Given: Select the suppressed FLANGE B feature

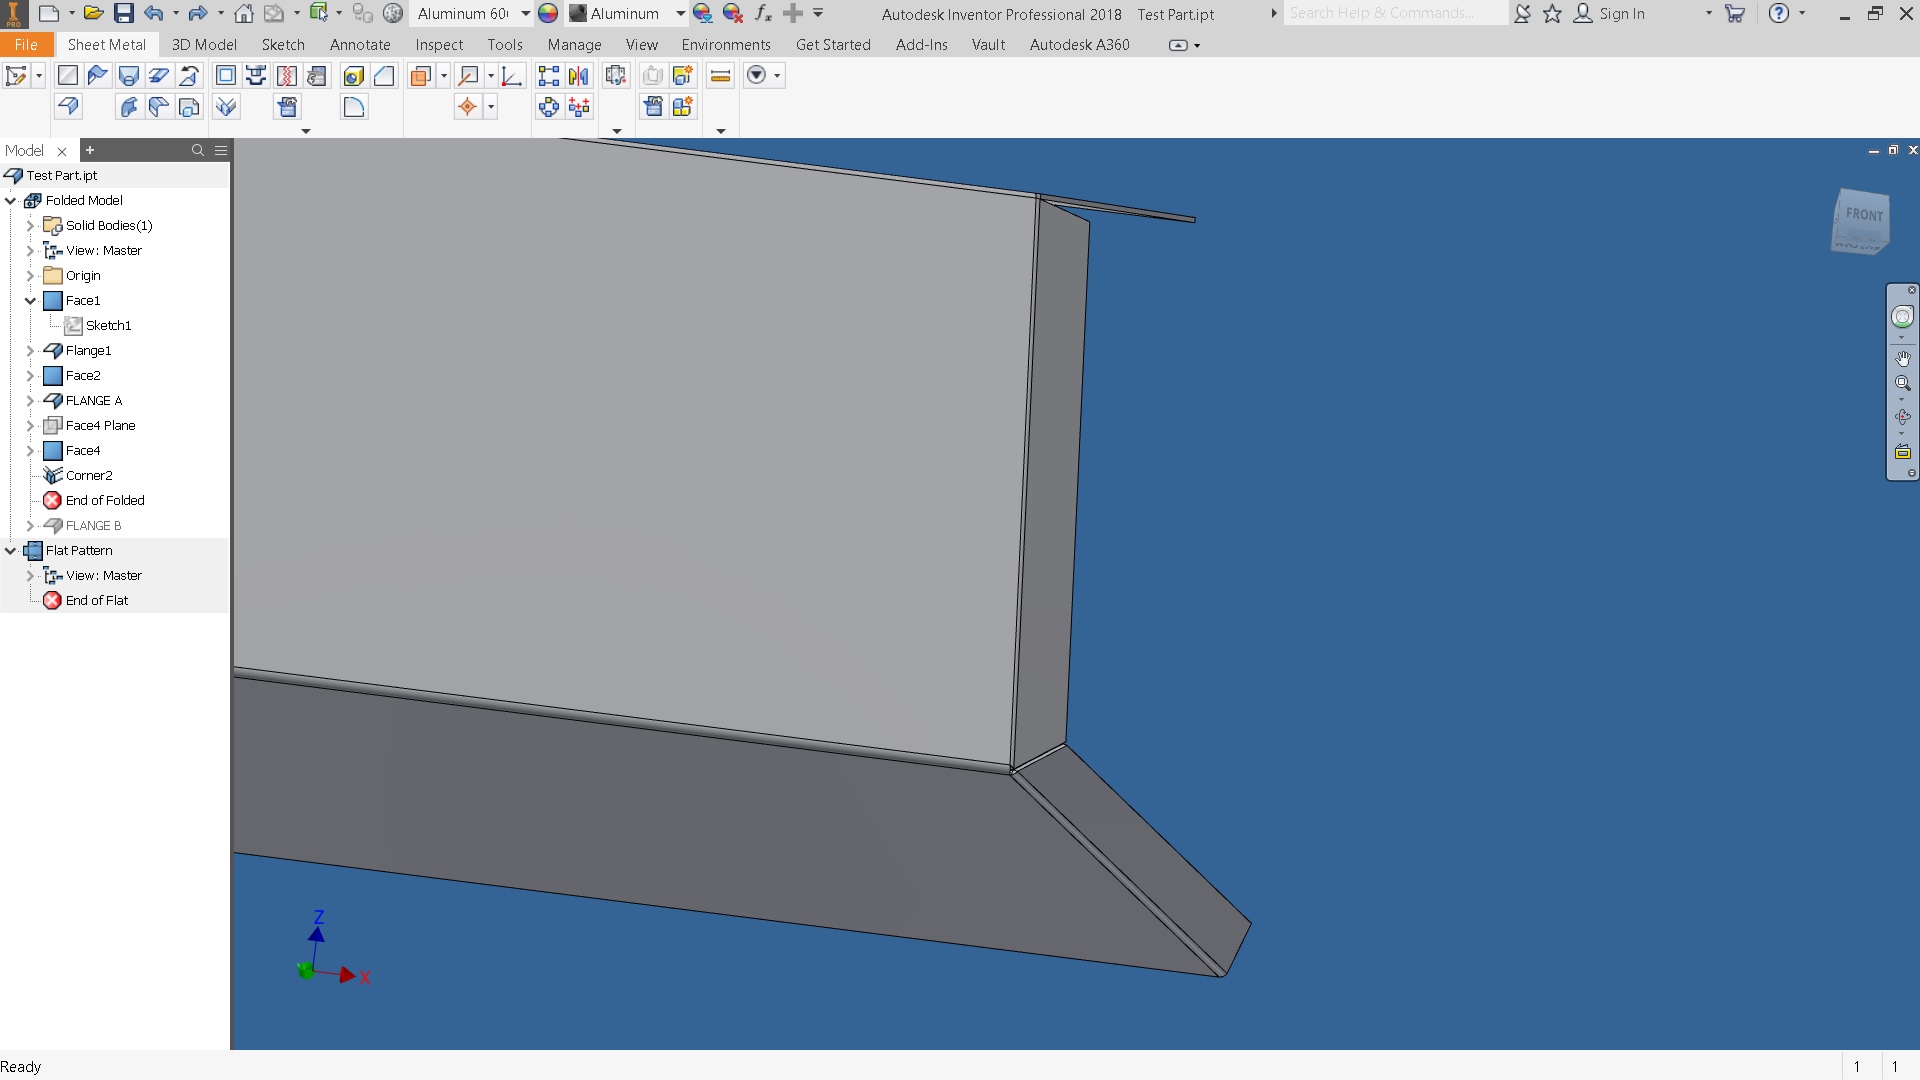Looking at the screenshot, I should [93, 525].
